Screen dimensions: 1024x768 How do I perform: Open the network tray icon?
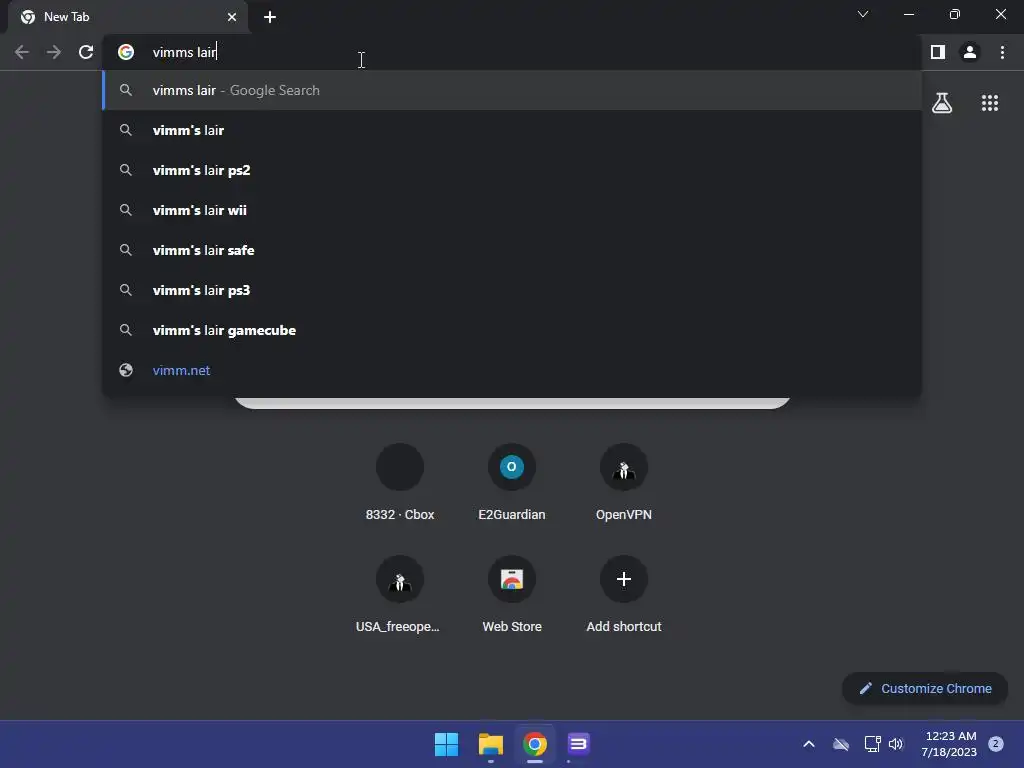click(x=872, y=744)
